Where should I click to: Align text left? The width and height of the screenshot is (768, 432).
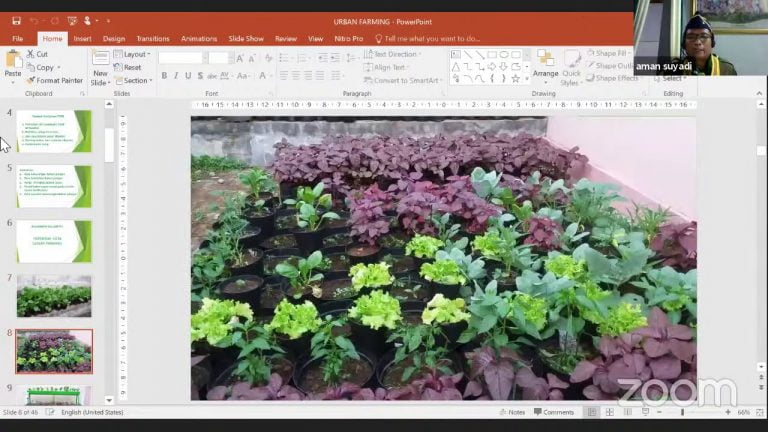[284, 76]
